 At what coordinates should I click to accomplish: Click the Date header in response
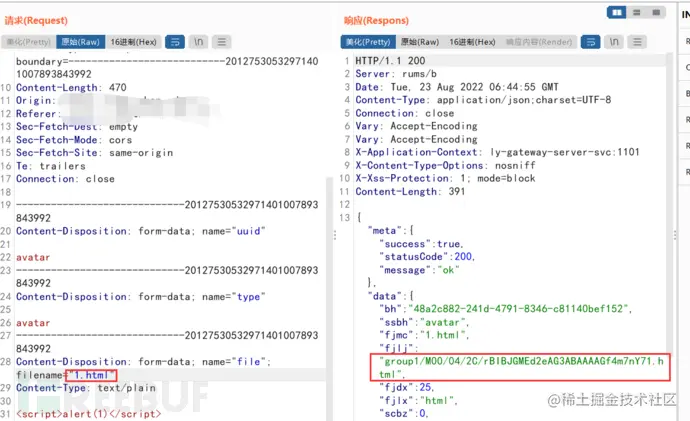(x=457, y=87)
